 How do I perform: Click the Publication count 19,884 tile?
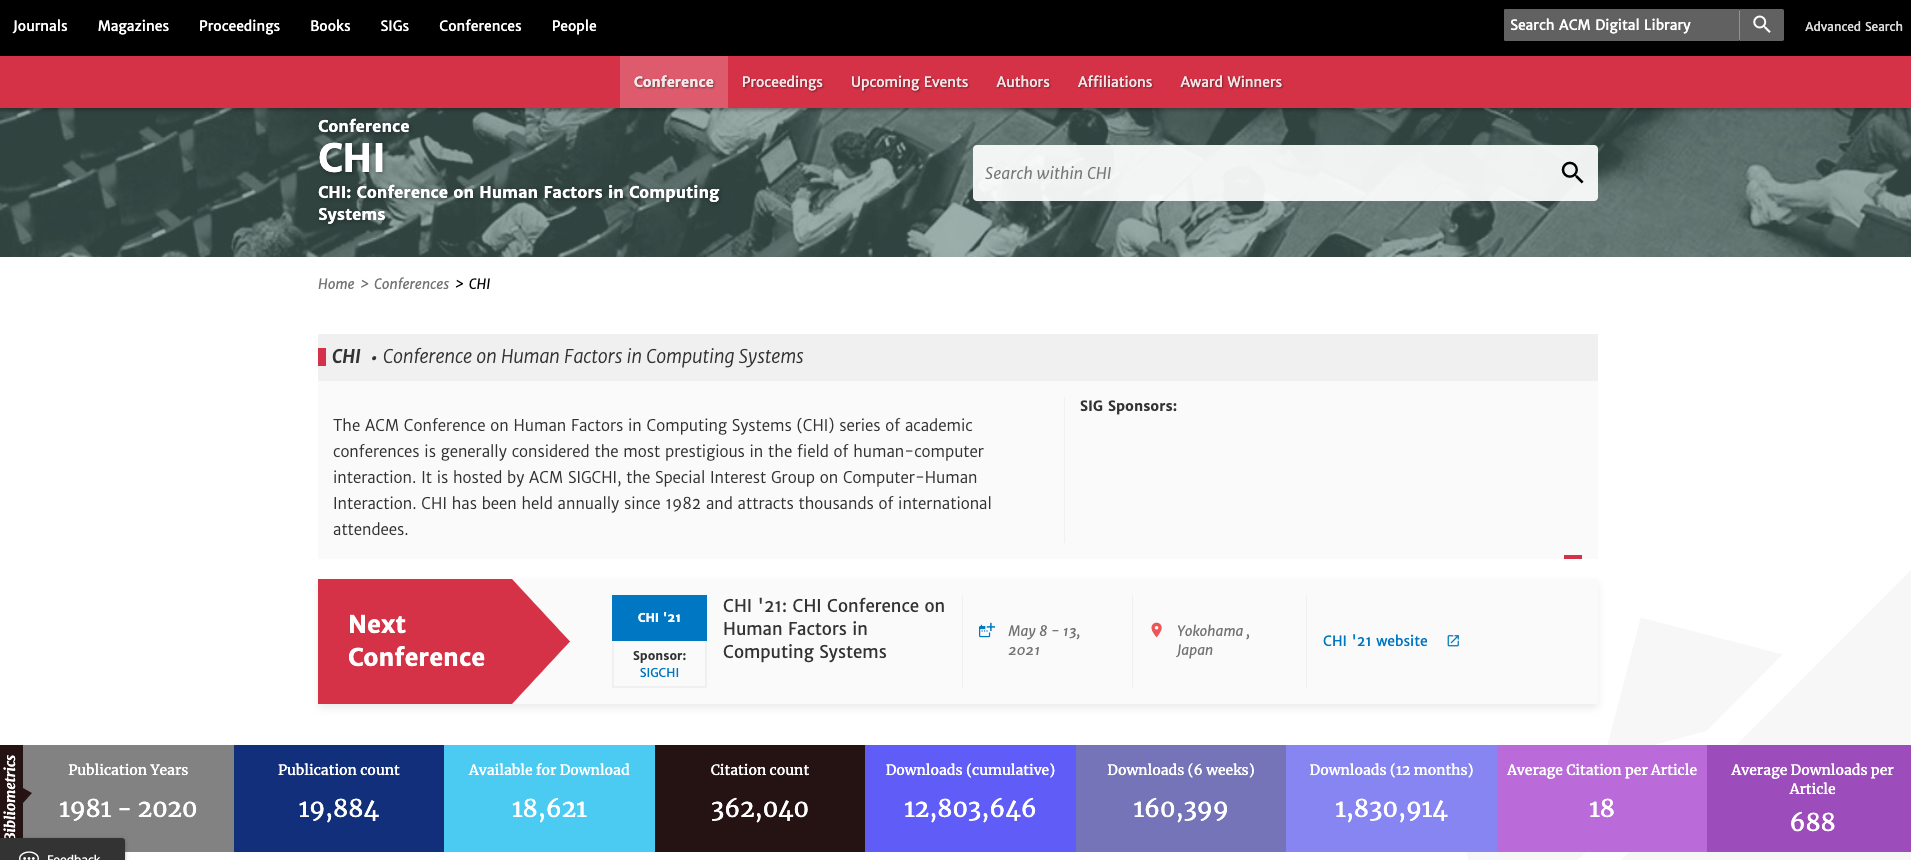point(339,798)
